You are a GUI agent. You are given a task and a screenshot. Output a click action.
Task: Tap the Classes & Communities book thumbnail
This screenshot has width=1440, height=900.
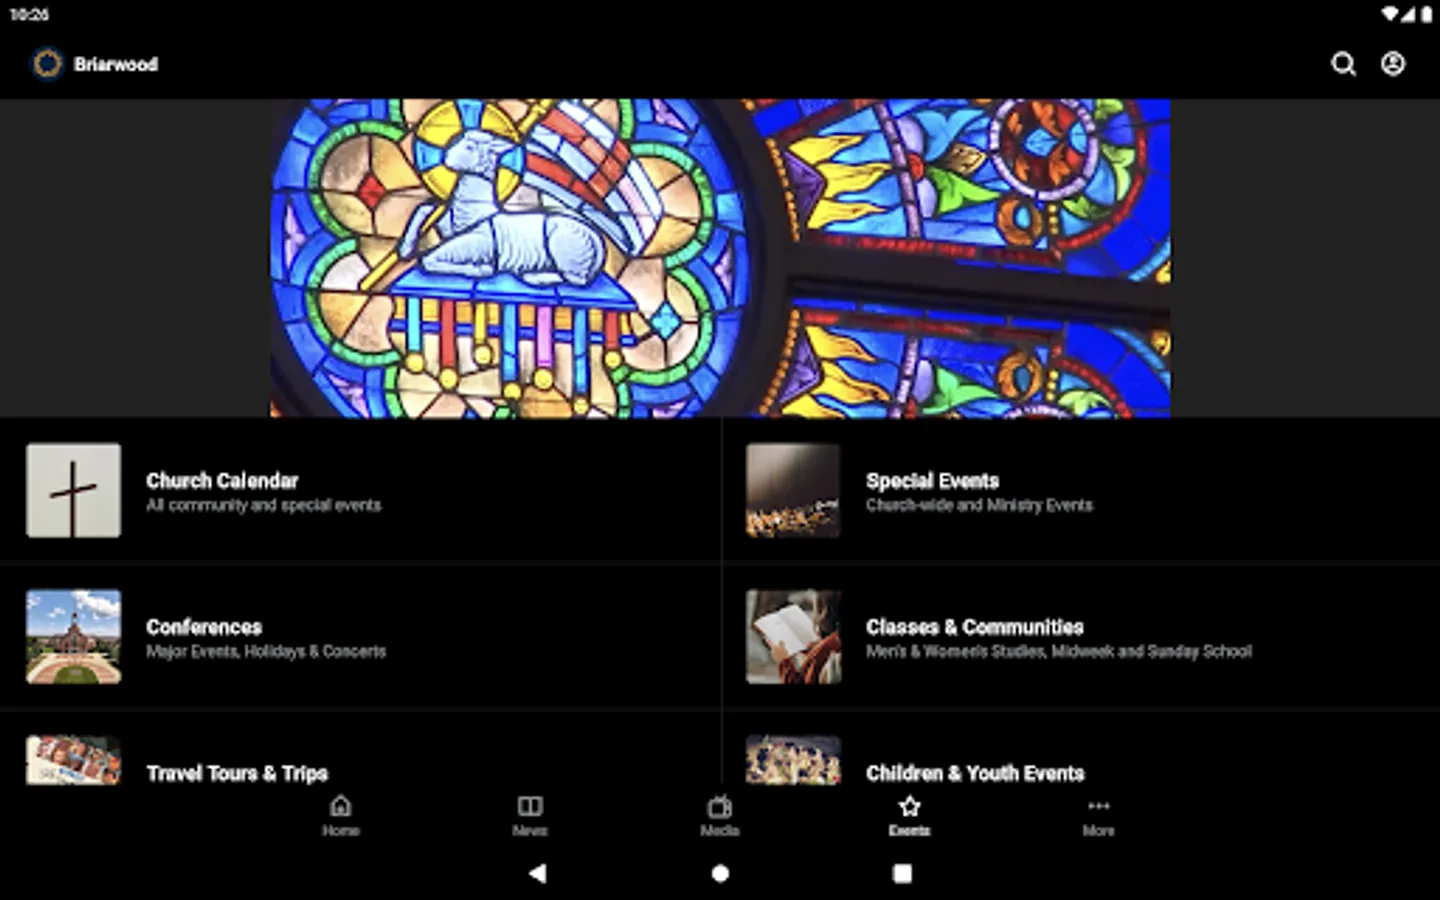[x=793, y=637]
